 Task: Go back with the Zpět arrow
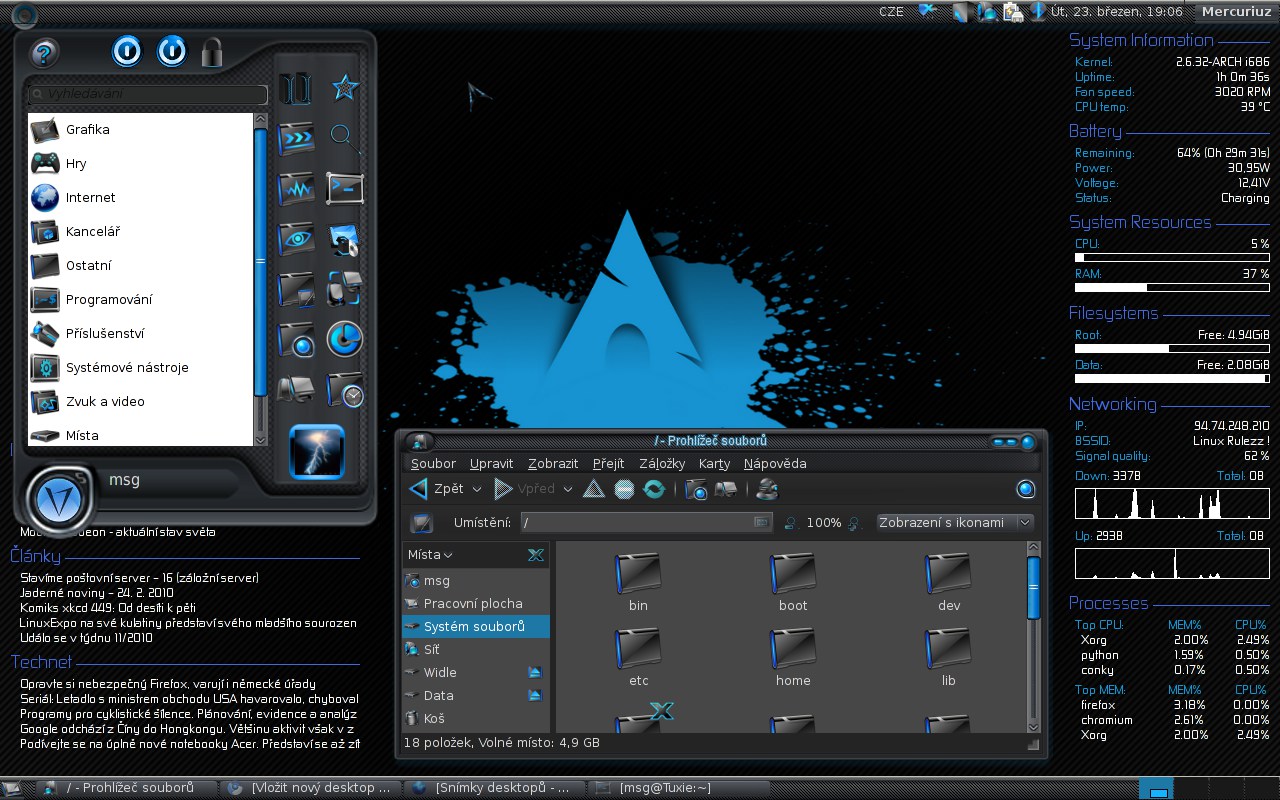[x=437, y=489]
